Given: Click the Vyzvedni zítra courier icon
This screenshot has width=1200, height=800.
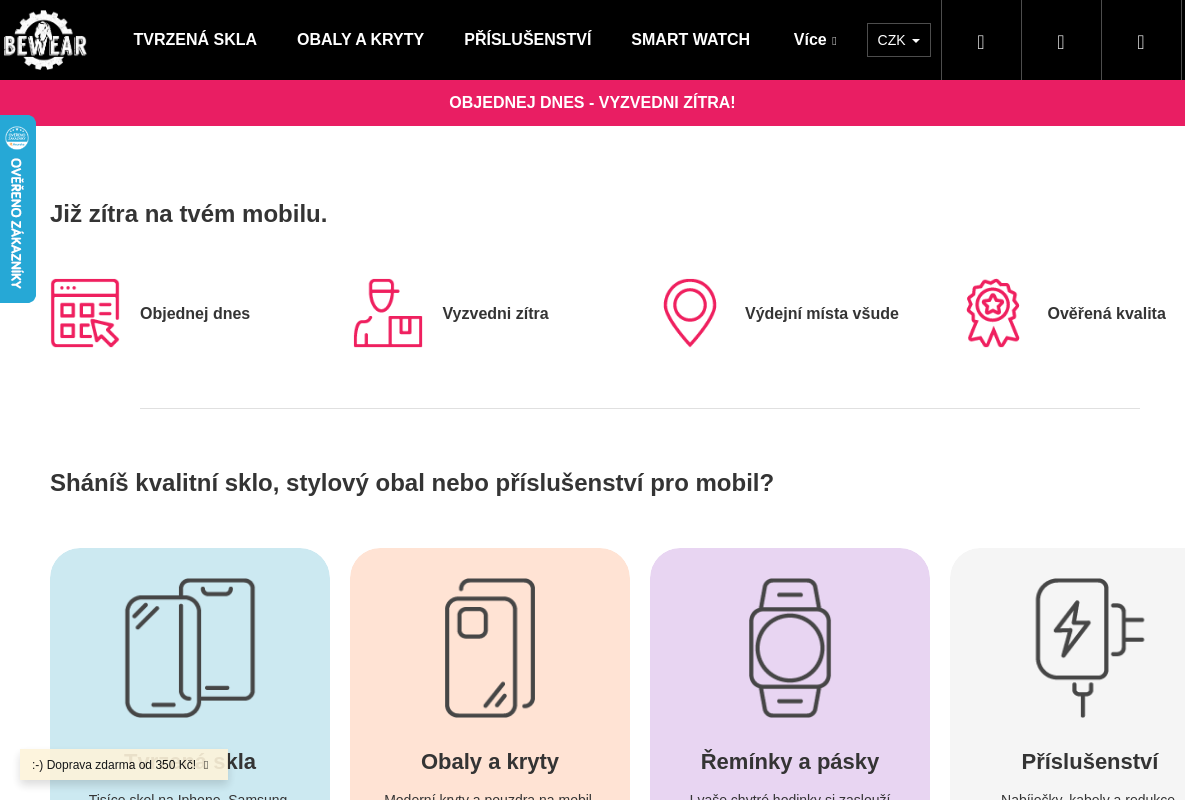Looking at the screenshot, I should pos(388,313).
